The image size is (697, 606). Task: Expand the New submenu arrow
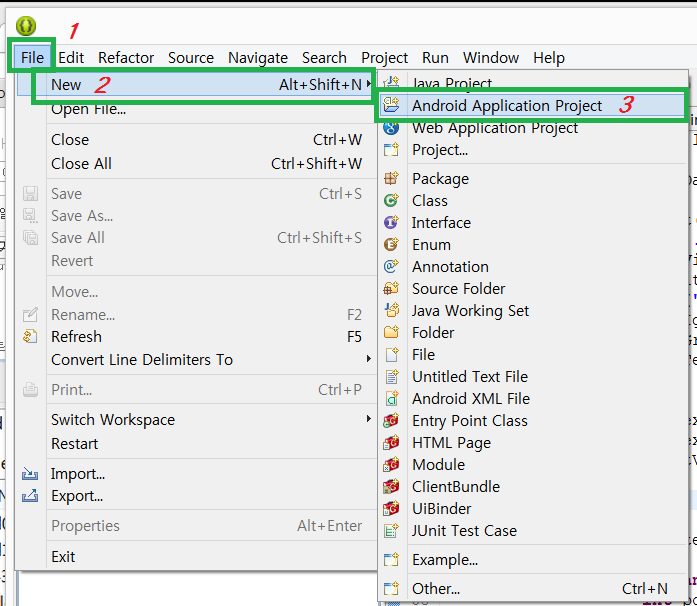[x=369, y=84]
